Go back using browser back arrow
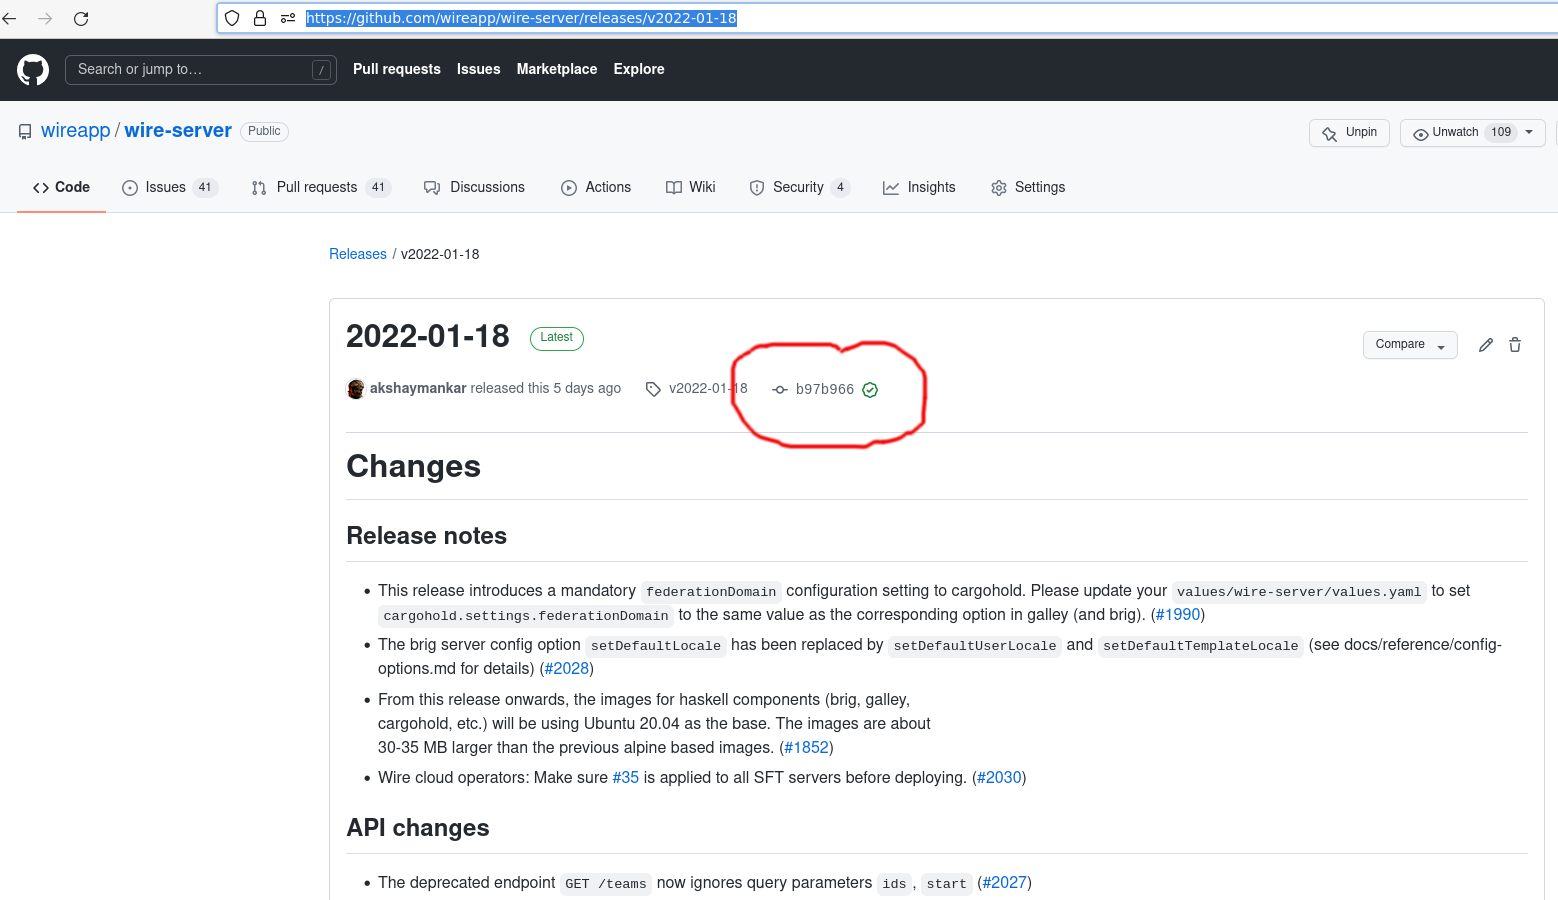Viewport: 1558px width, 900px height. click(x=10, y=18)
